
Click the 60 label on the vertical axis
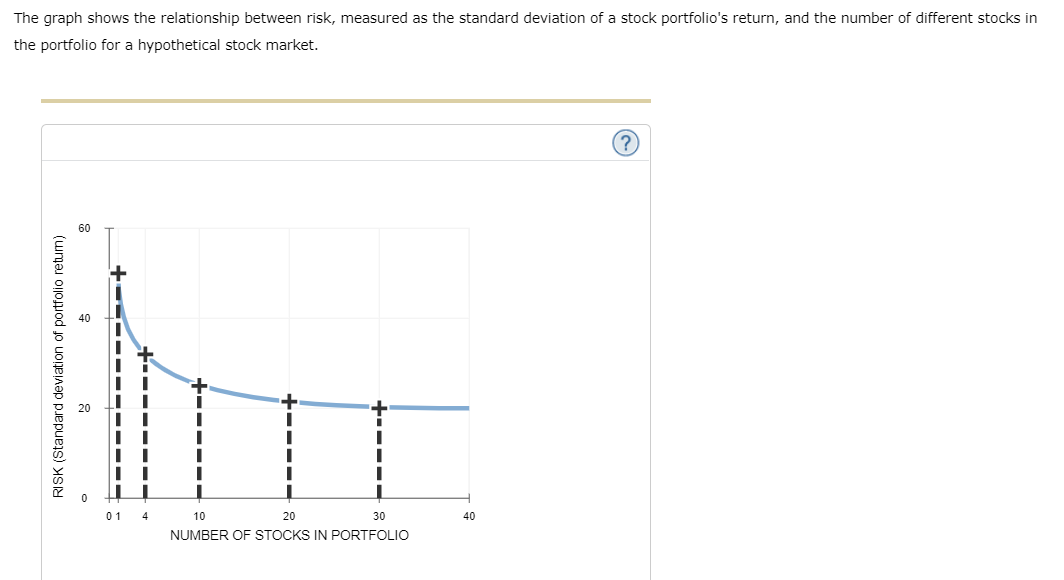point(87,226)
